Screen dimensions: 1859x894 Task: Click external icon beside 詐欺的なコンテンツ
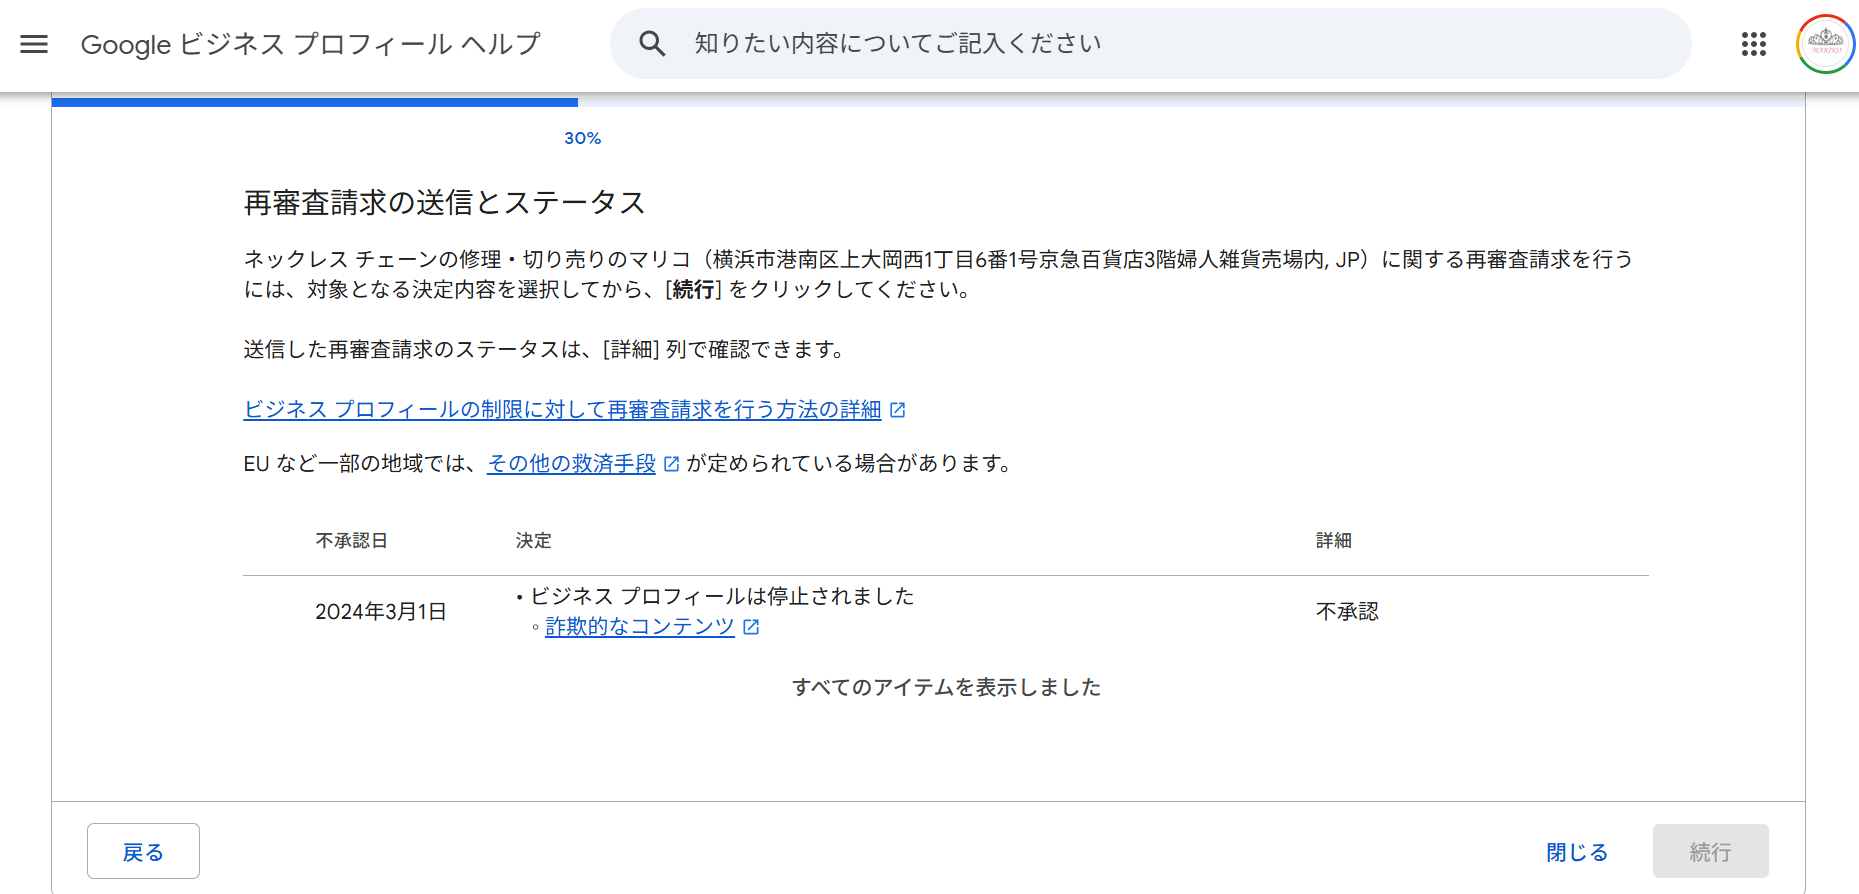point(752,627)
